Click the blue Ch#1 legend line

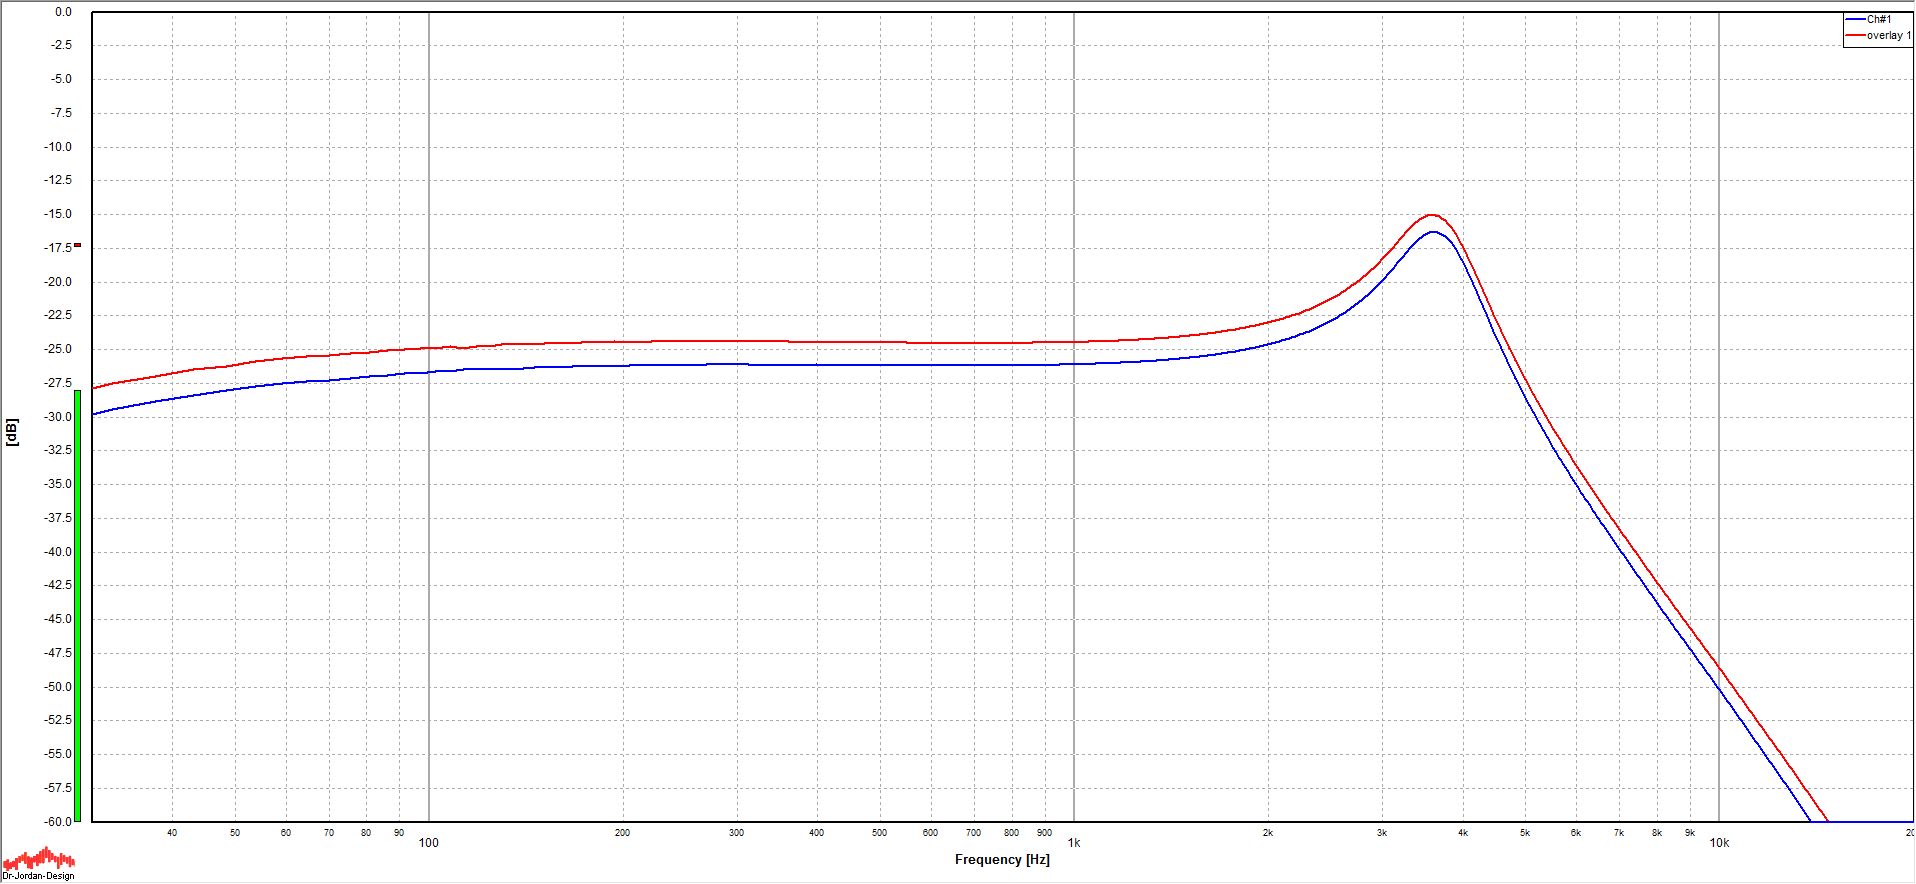point(1855,20)
